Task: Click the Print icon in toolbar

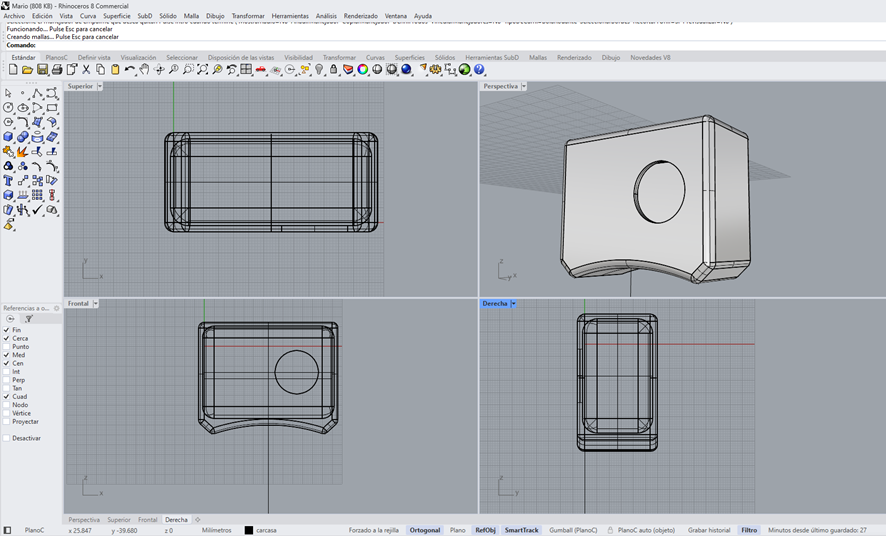Action: pos(57,70)
